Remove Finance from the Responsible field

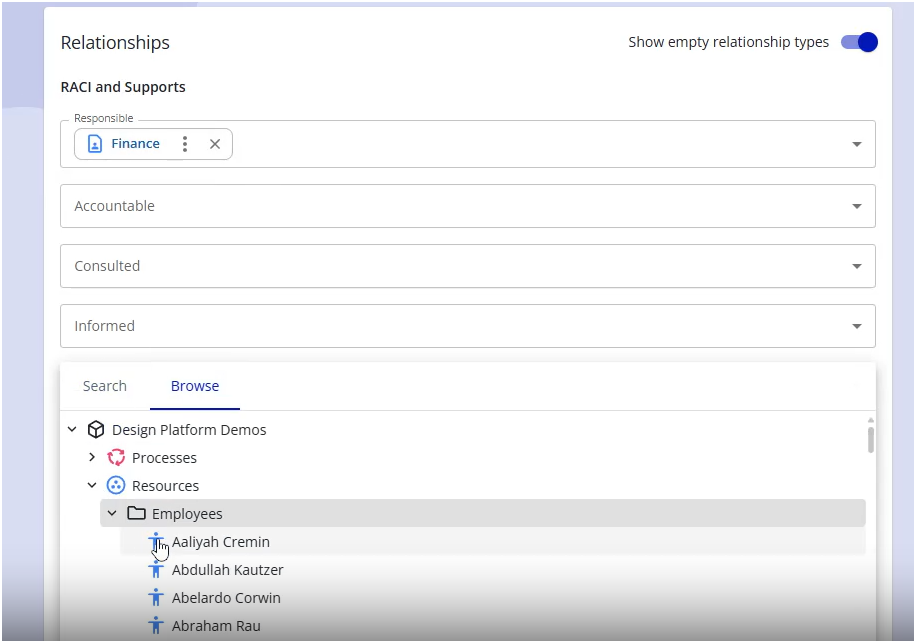pos(215,144)
